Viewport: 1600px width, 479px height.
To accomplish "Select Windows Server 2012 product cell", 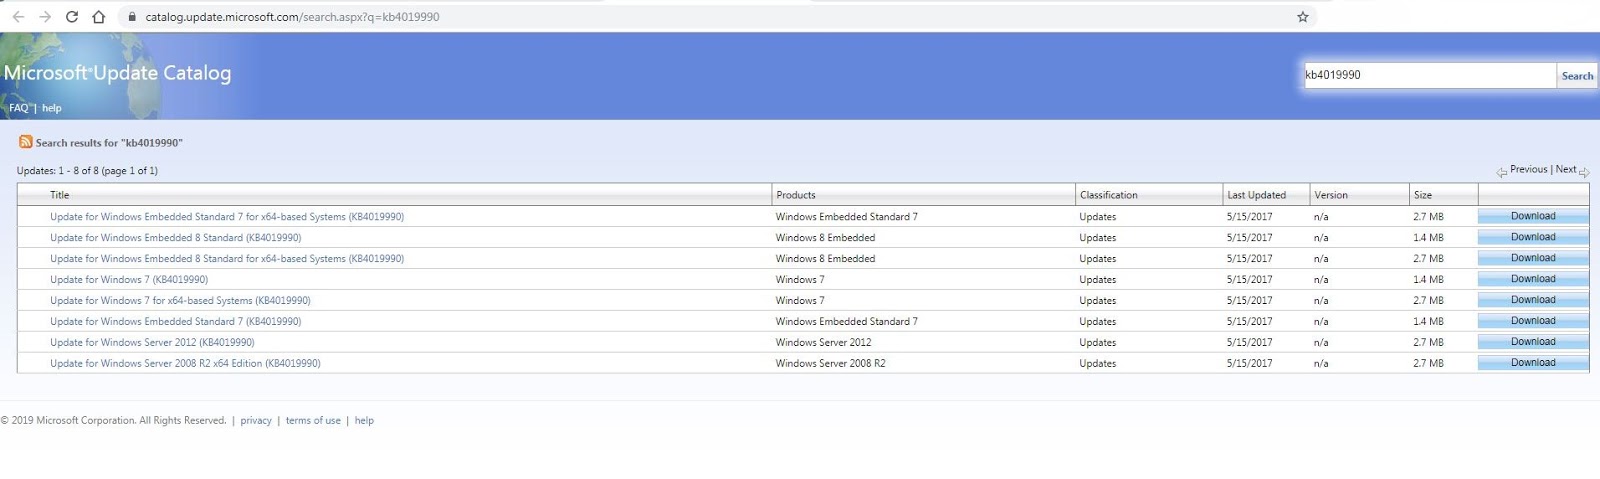I will click(x=823, y=343).
